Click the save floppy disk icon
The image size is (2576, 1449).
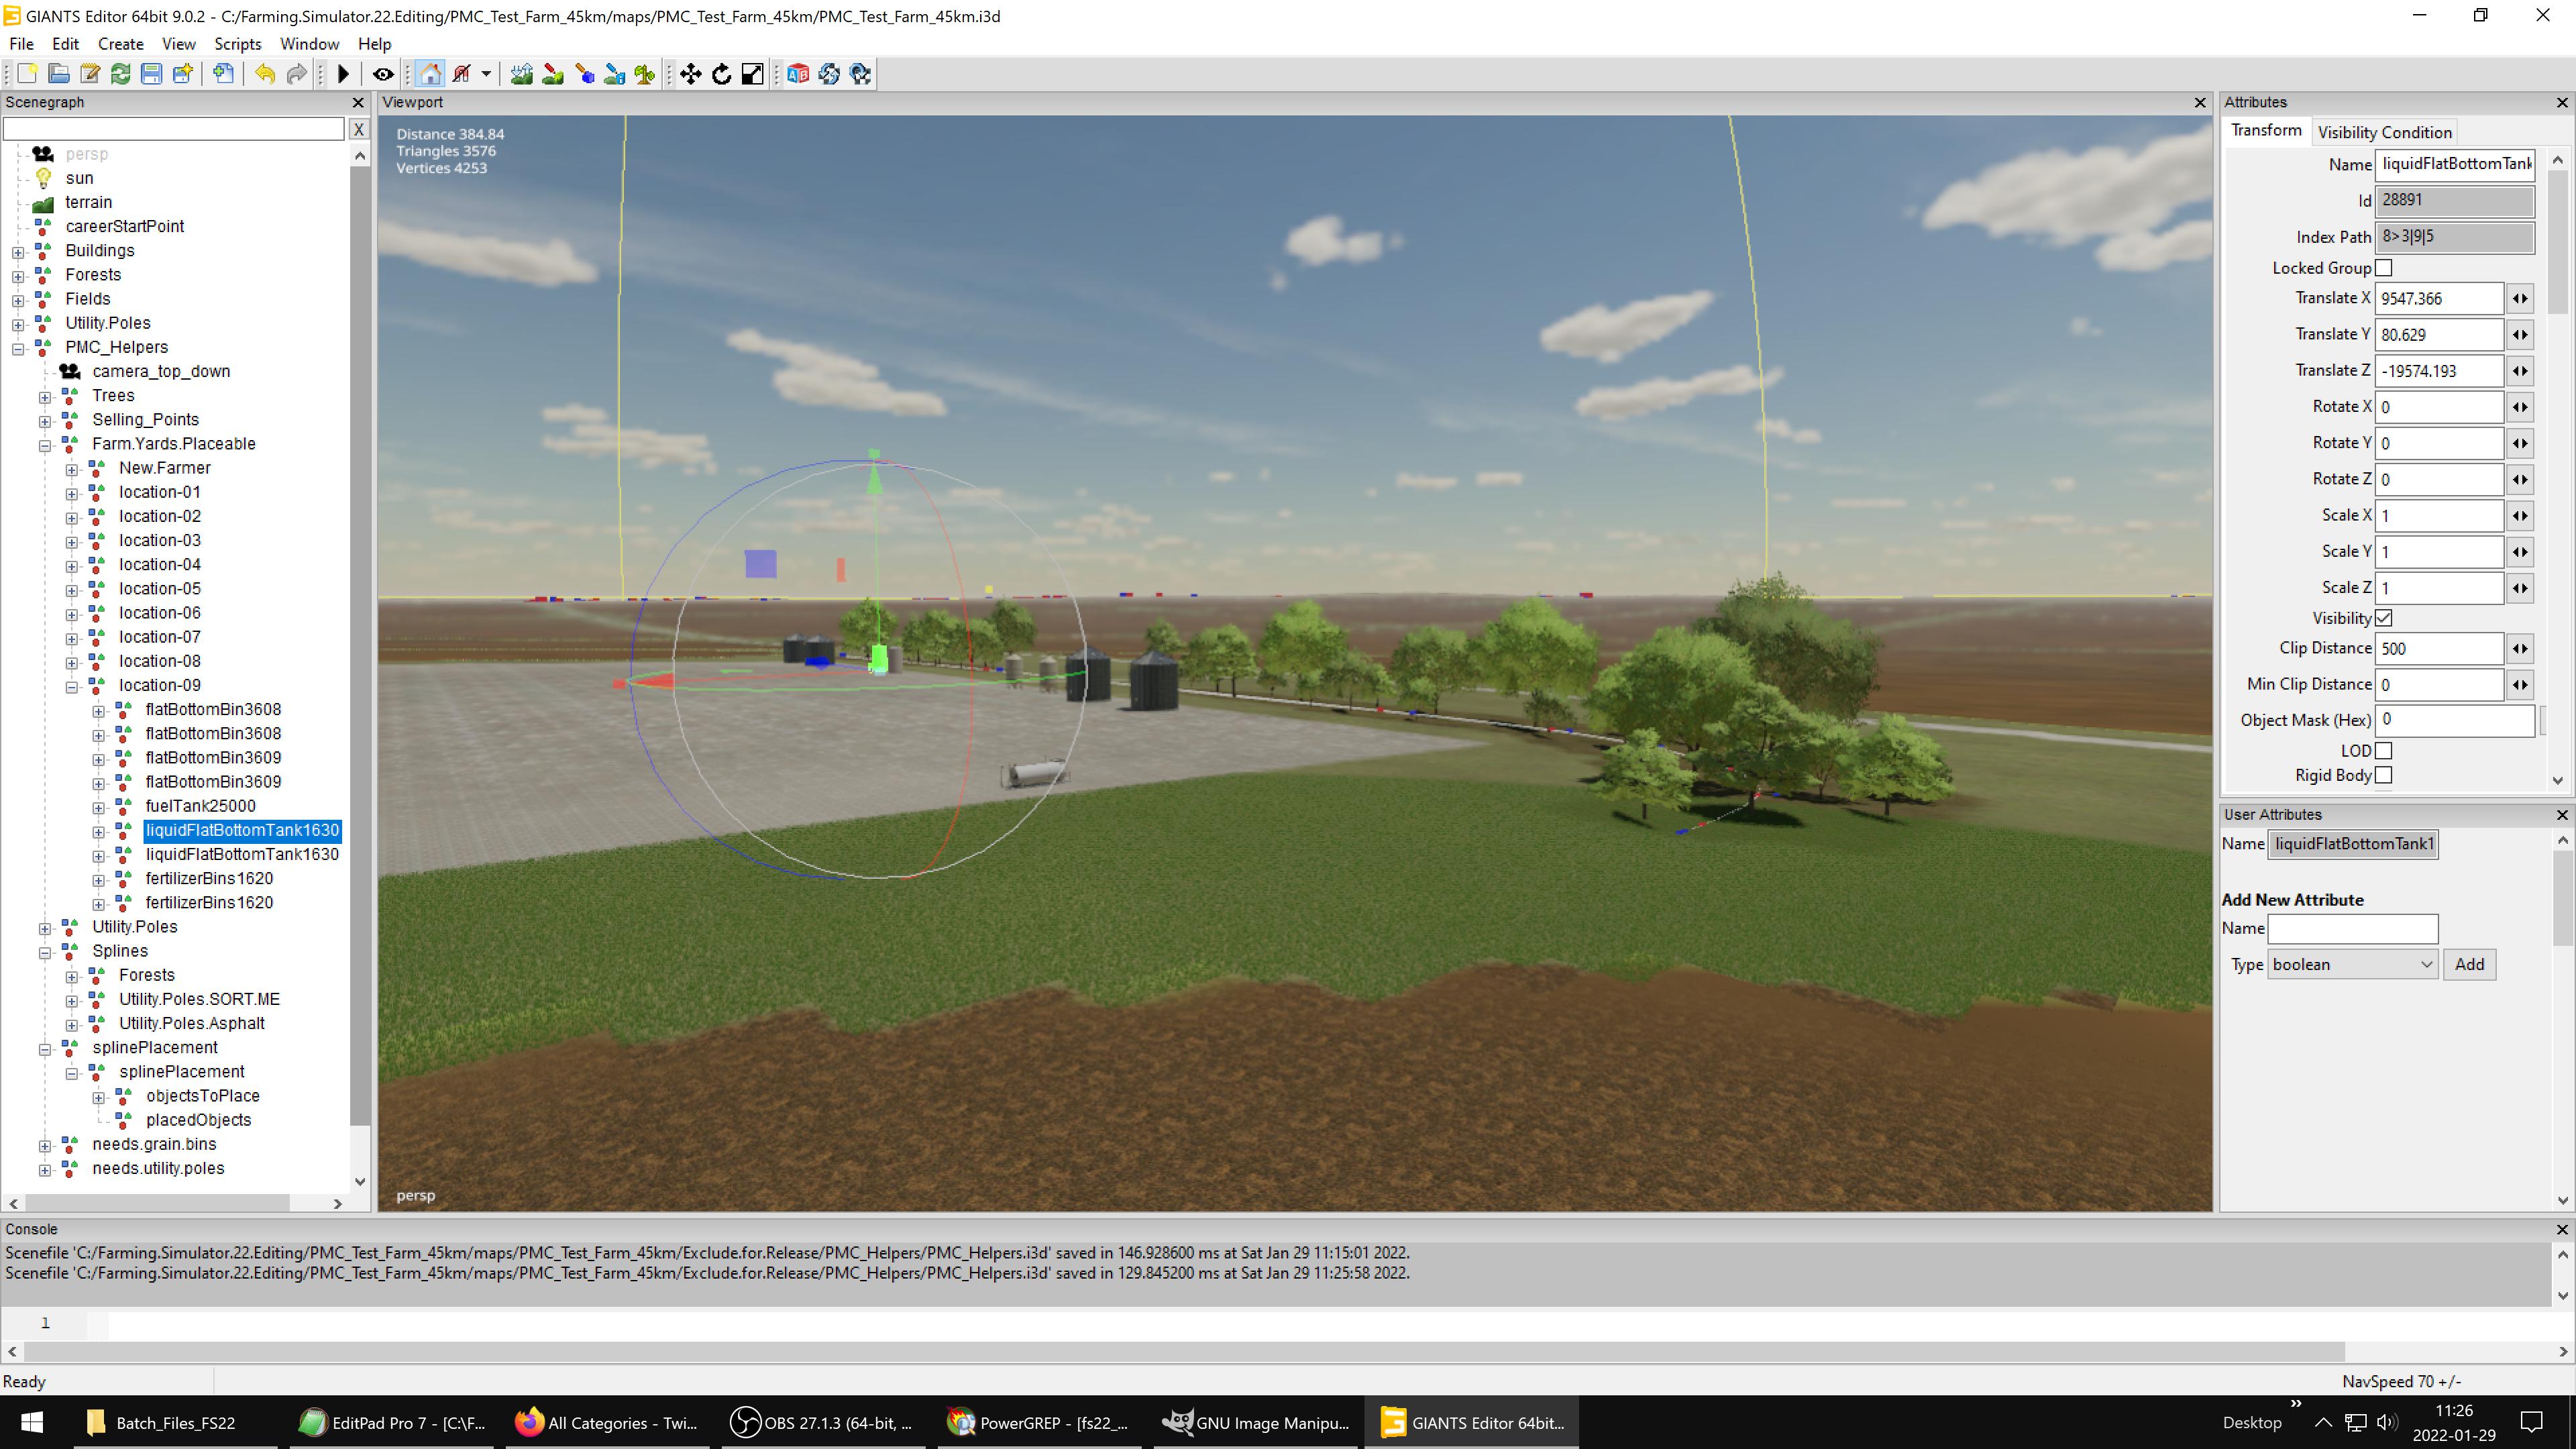coord(151,74)
